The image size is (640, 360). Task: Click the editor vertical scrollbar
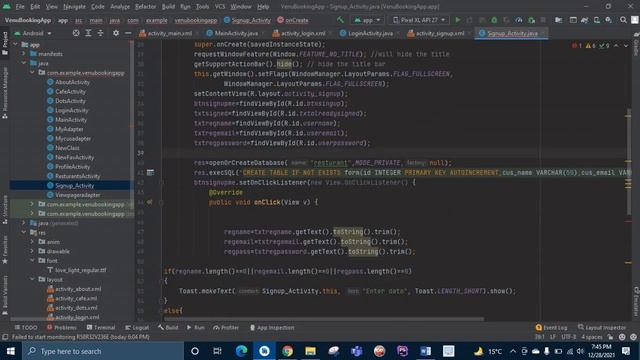(x=628, y=161)
